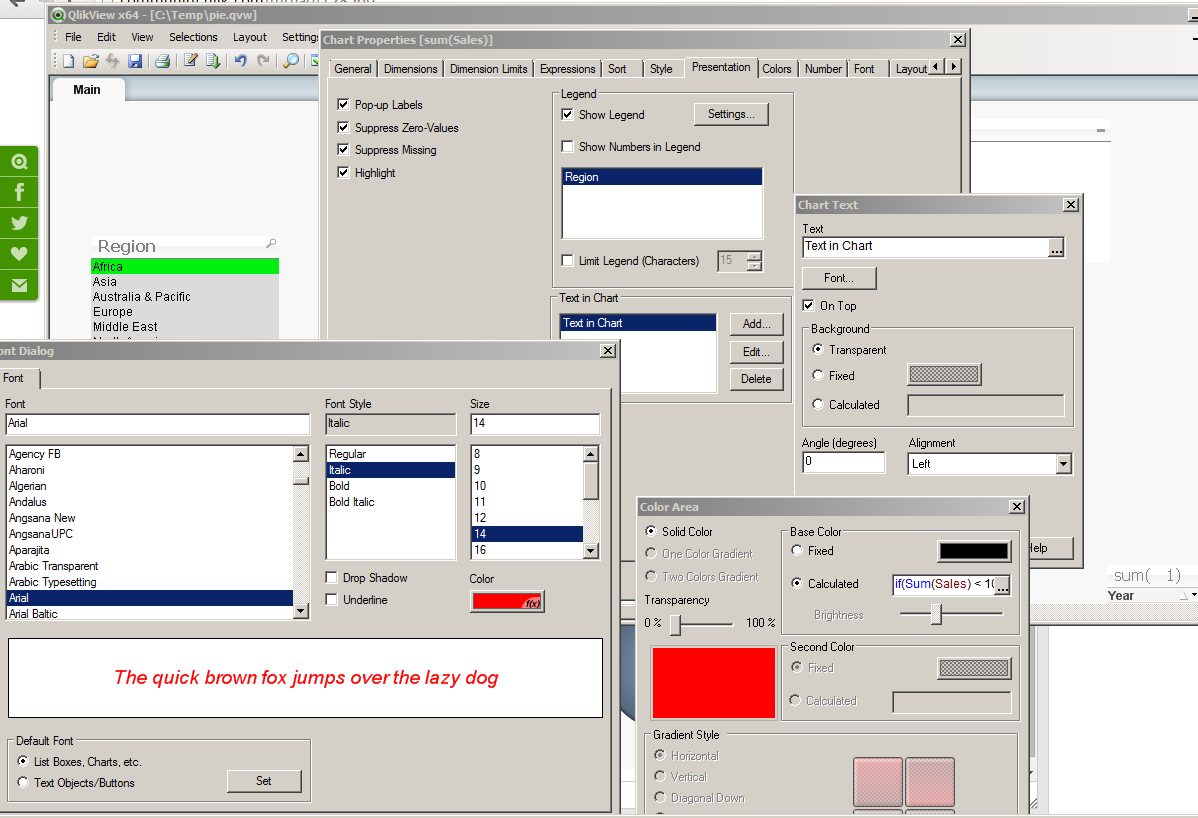Click the Set default font button
1198x818 pixels.
coord(264,781)
